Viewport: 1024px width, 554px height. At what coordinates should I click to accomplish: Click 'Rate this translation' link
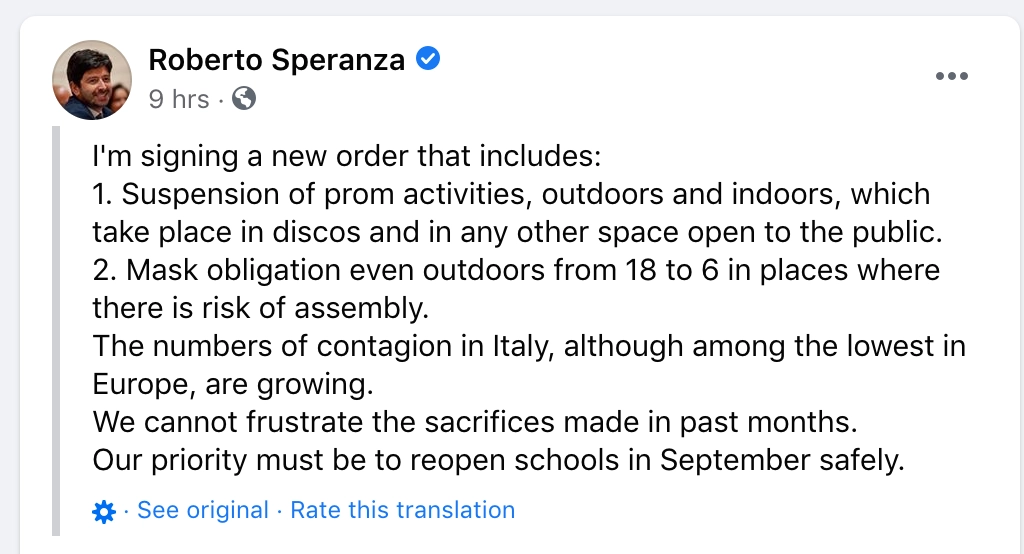click(402, 510)
